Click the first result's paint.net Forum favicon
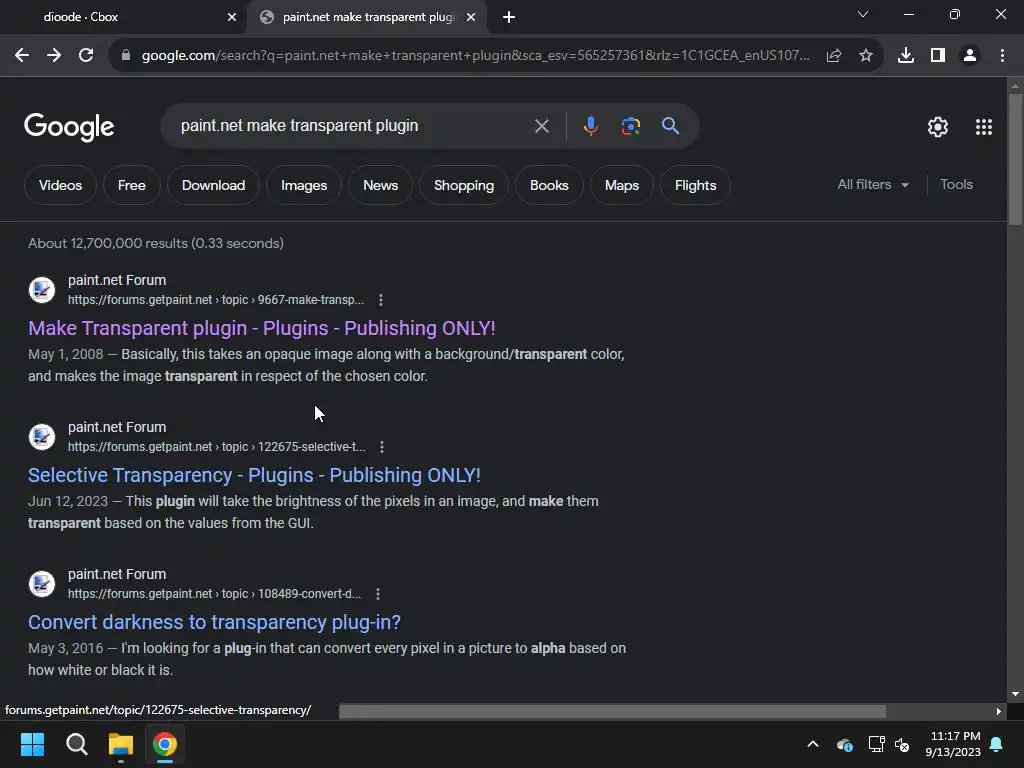Image resolution: width=1024 pixels, height=768 pixels. [42, 290]
